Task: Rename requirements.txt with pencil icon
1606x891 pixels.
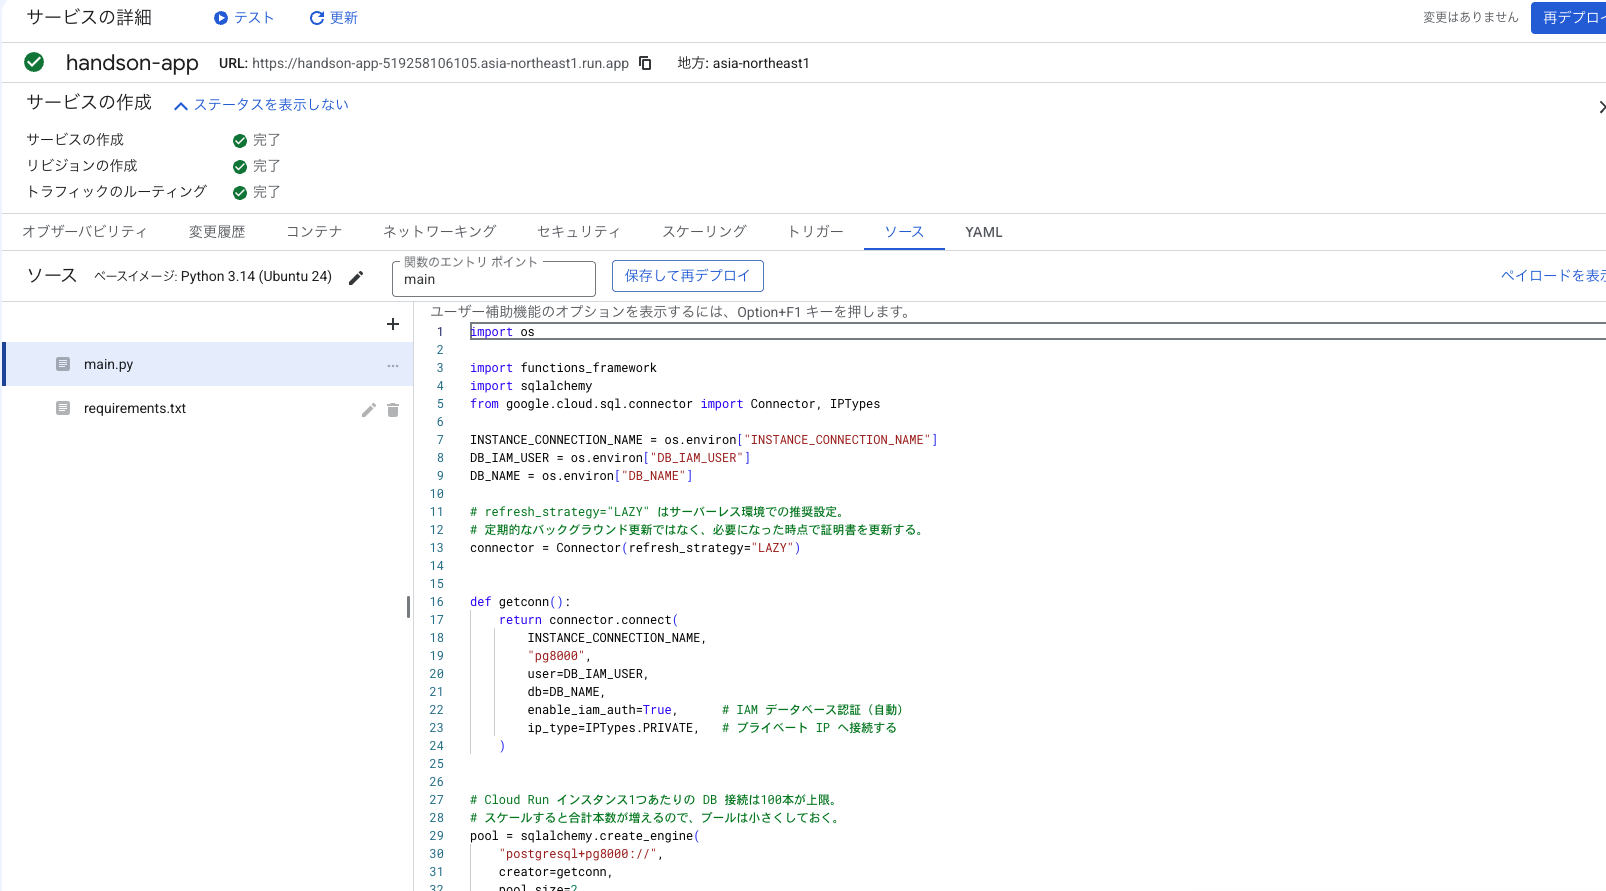Action: (x=369, y=409)
